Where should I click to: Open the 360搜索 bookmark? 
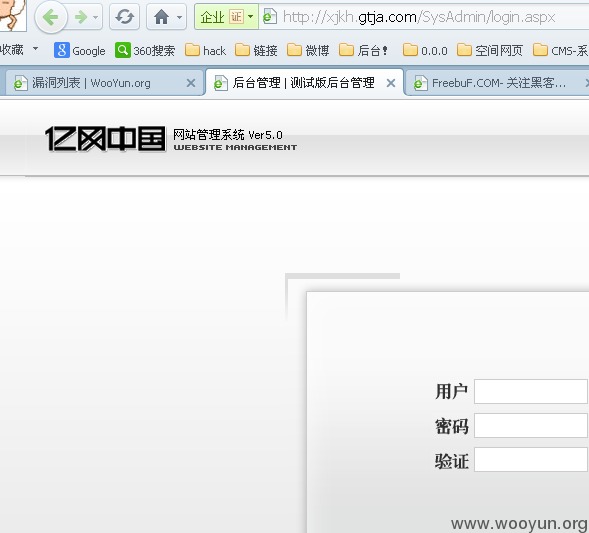(145, 50)
